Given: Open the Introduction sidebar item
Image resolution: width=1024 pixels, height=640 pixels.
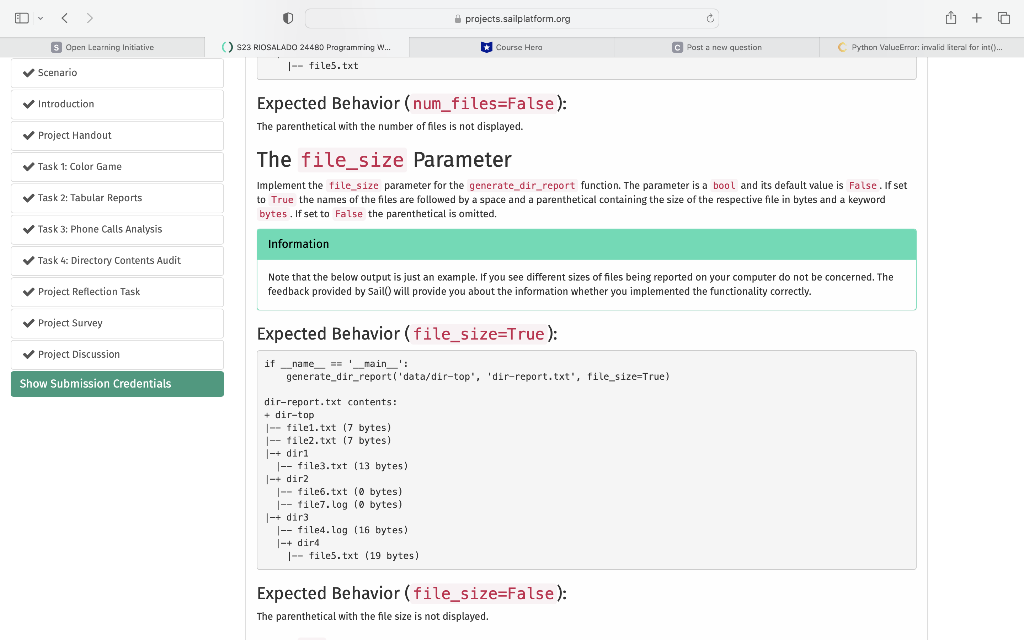Looking at the screenshot, I should (x=118, y=104).
